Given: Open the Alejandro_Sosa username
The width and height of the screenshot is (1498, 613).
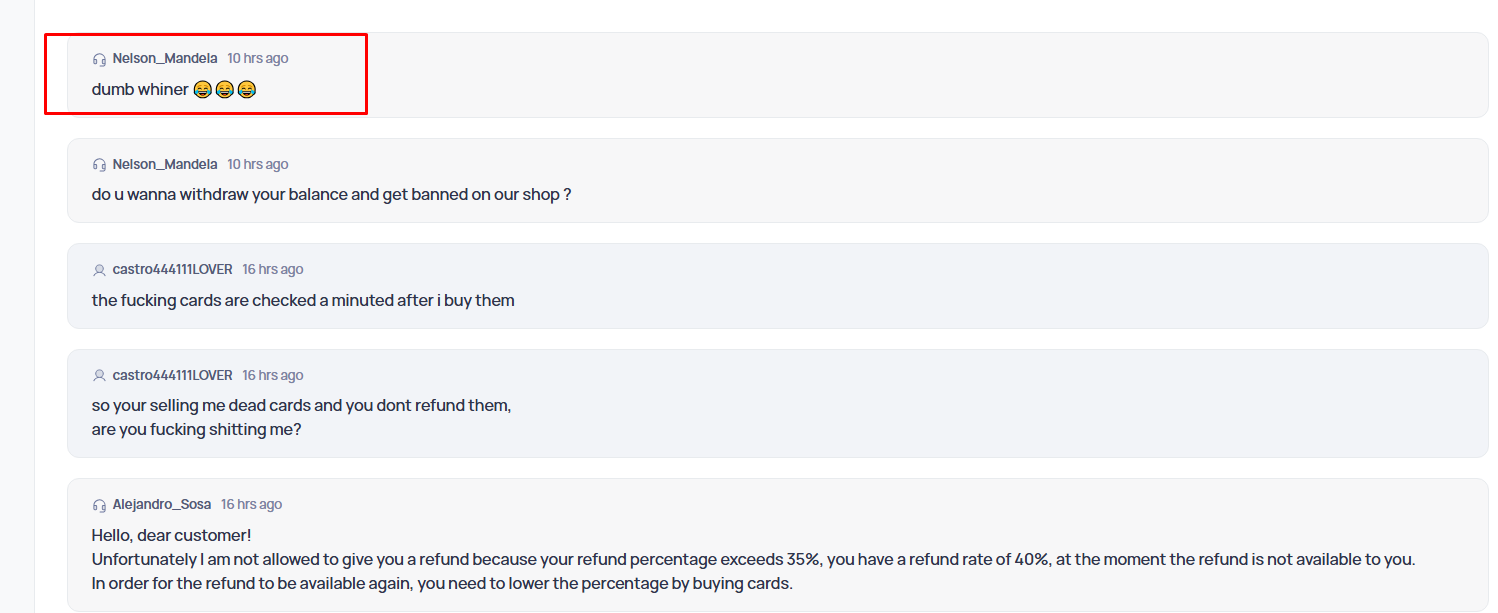Looking at the screenshot, I should click(162, 505).
